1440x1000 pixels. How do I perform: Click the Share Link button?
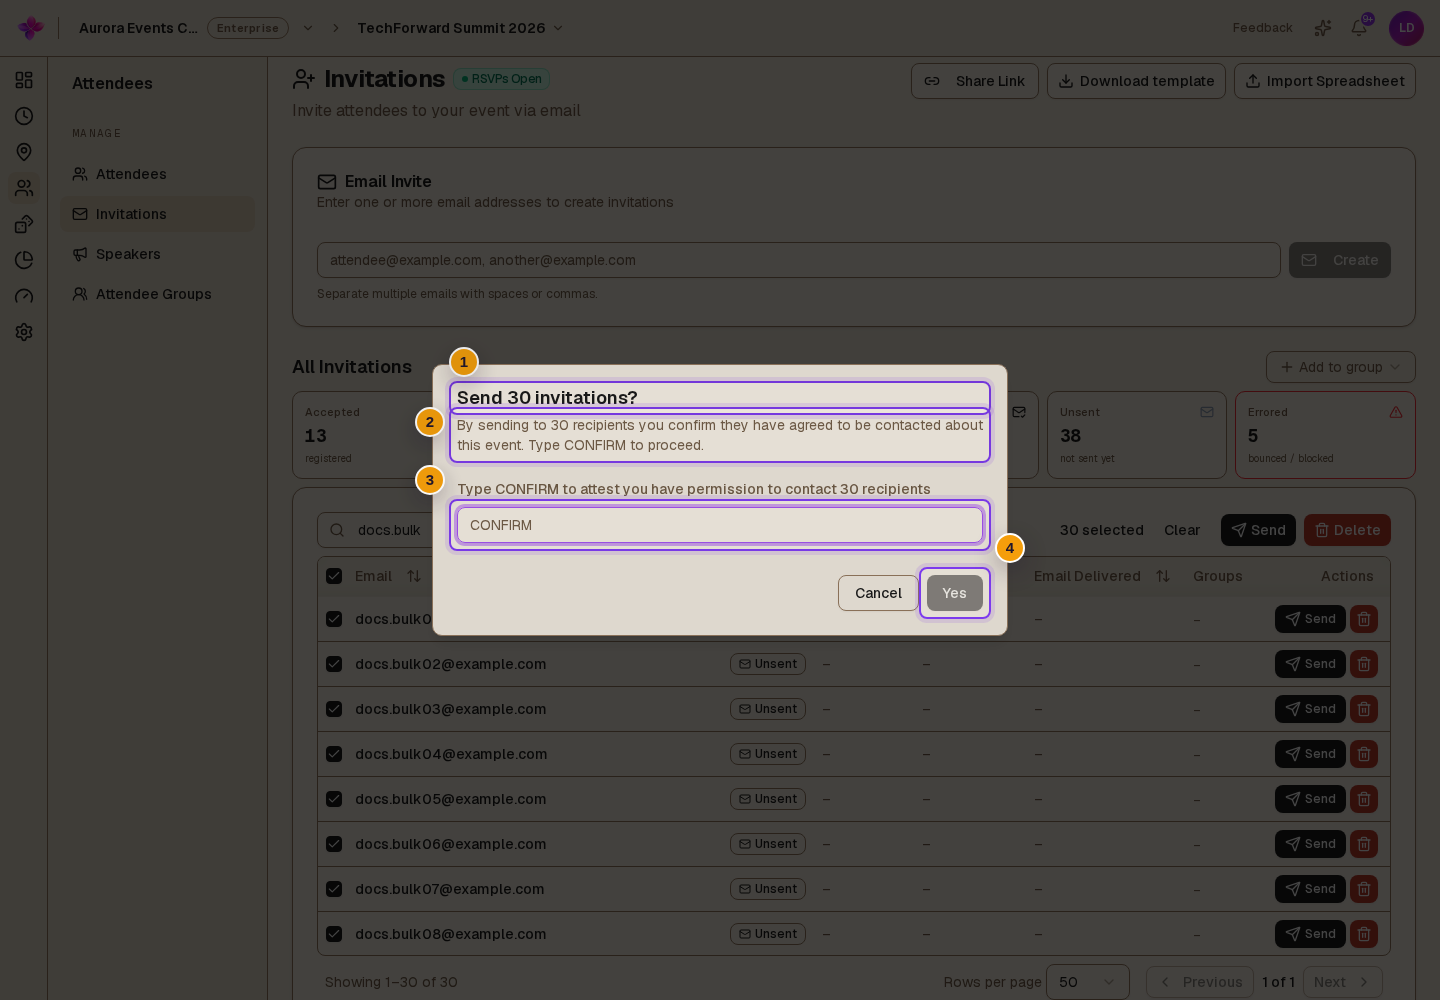click(x=975, y=81)
